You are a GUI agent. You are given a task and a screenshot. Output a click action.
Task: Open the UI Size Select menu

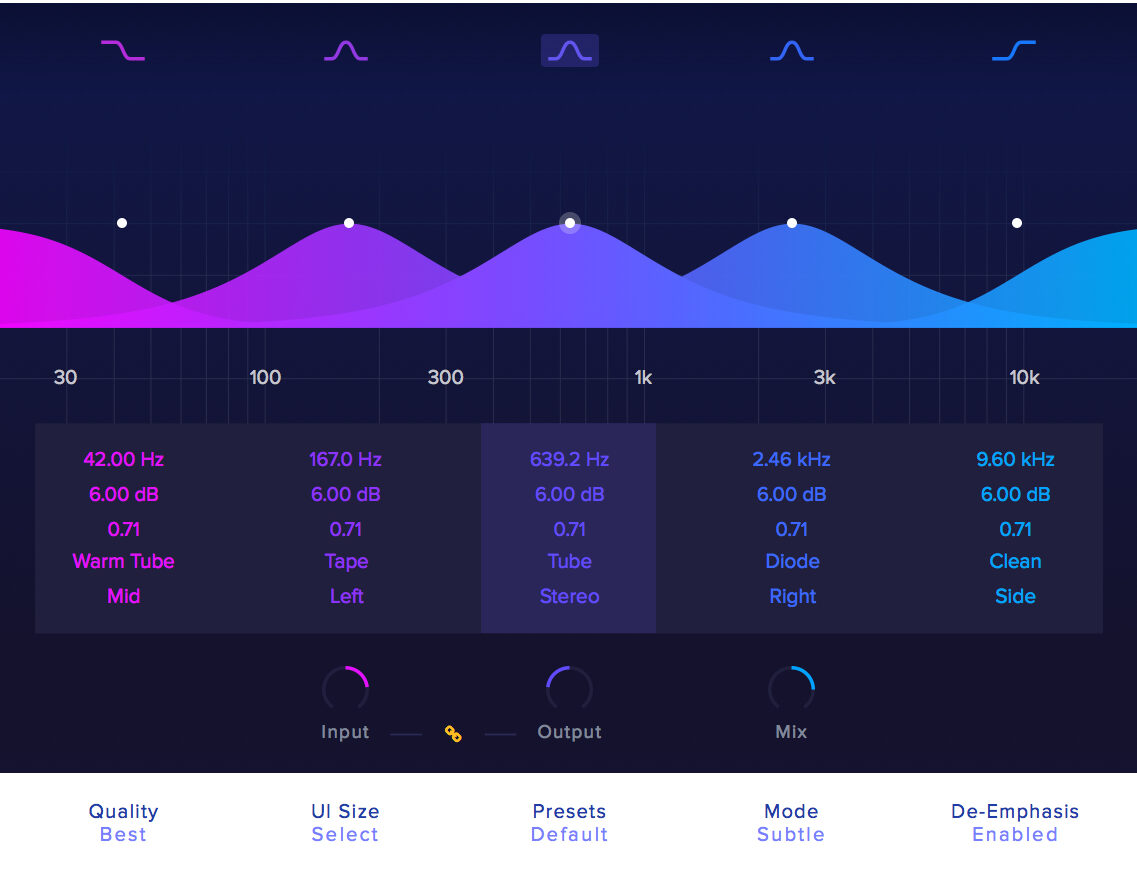[x=345, y=823]
